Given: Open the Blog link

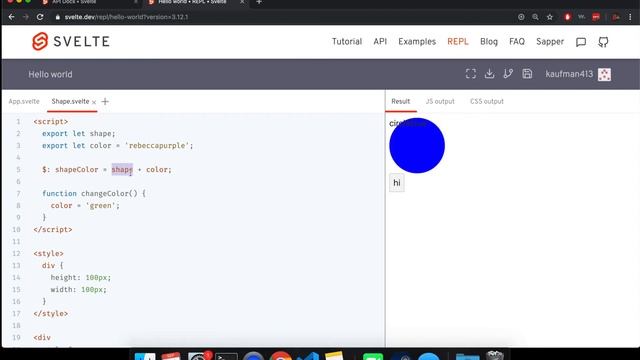Looking at the screenshot, I should [x=489, y=42].
